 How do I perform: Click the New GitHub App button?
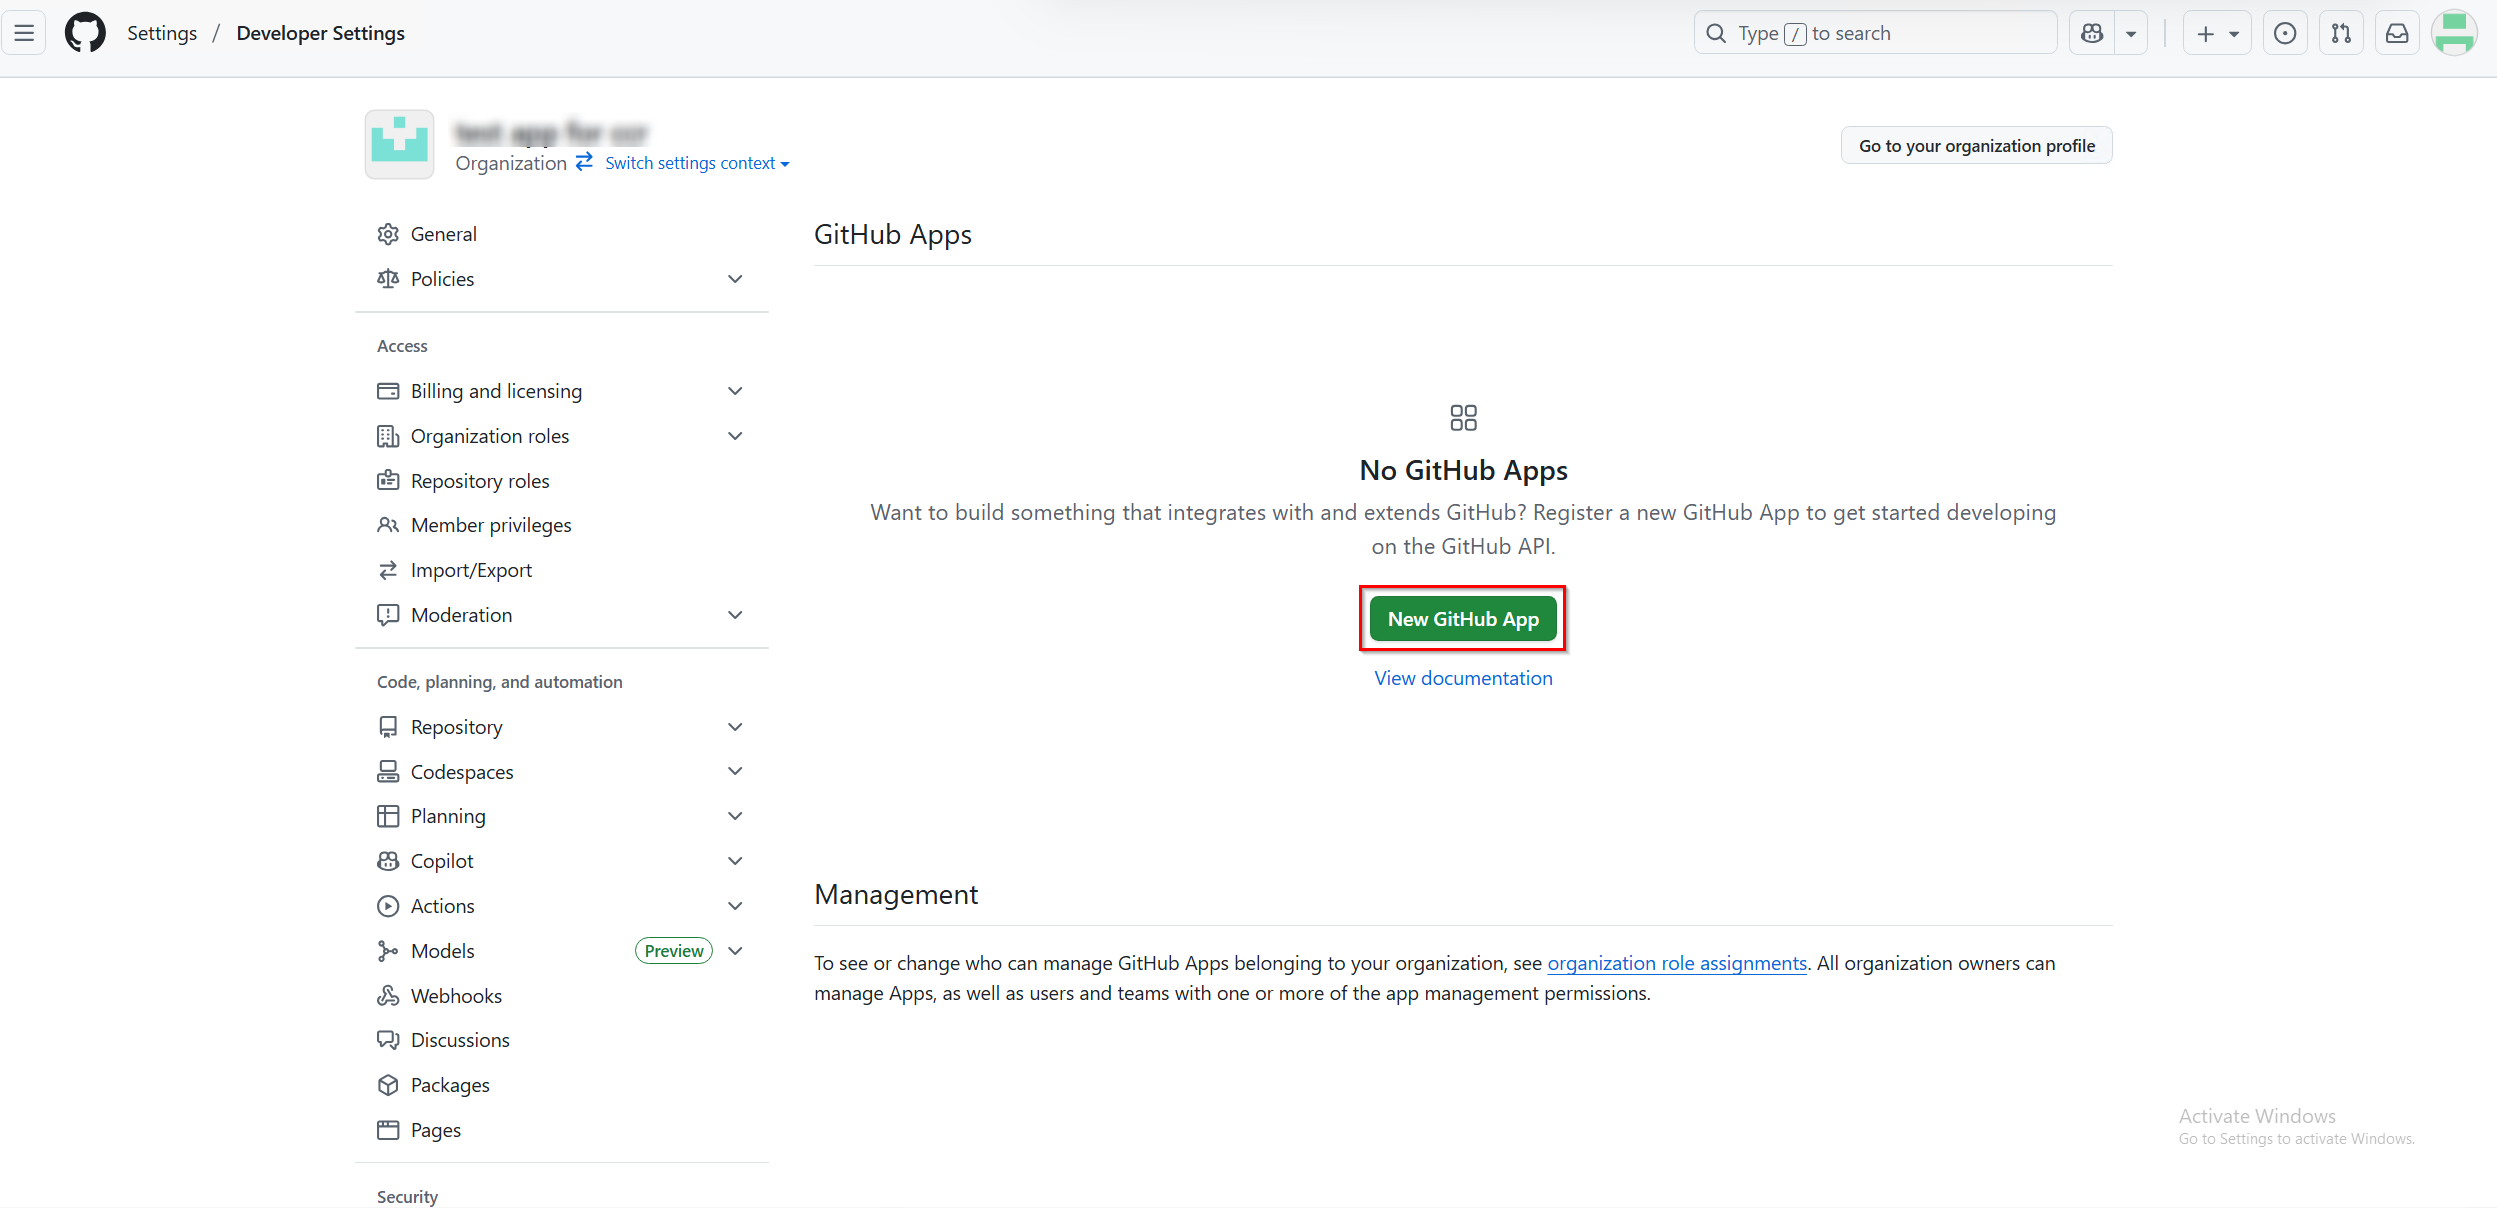pyautogui.click(x=1462, y=618)
